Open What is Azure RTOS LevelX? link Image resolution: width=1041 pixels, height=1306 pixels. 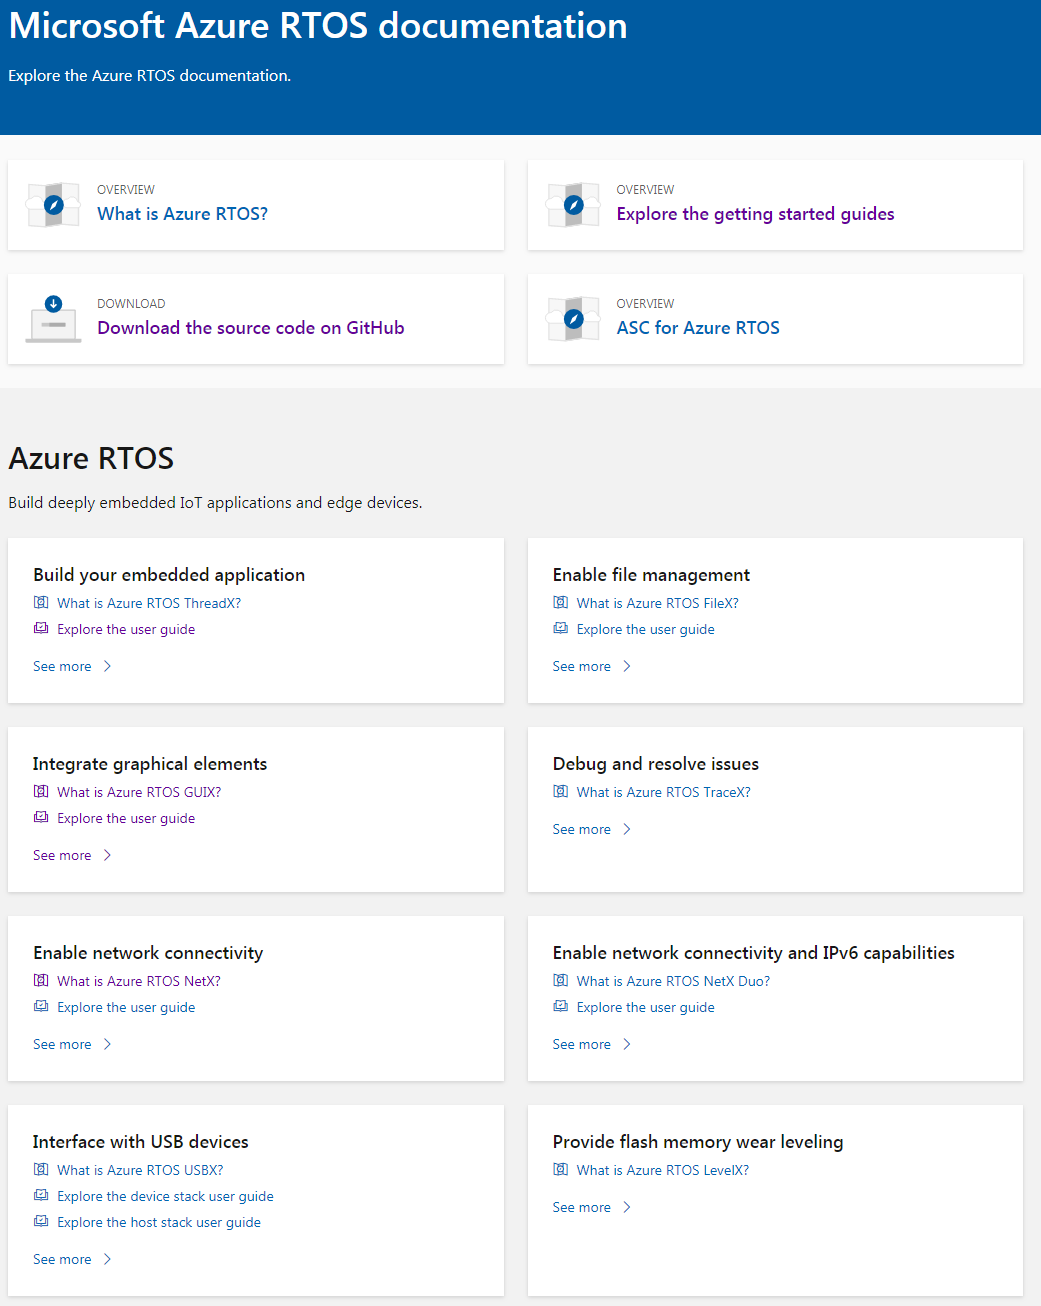[663, 1170]
